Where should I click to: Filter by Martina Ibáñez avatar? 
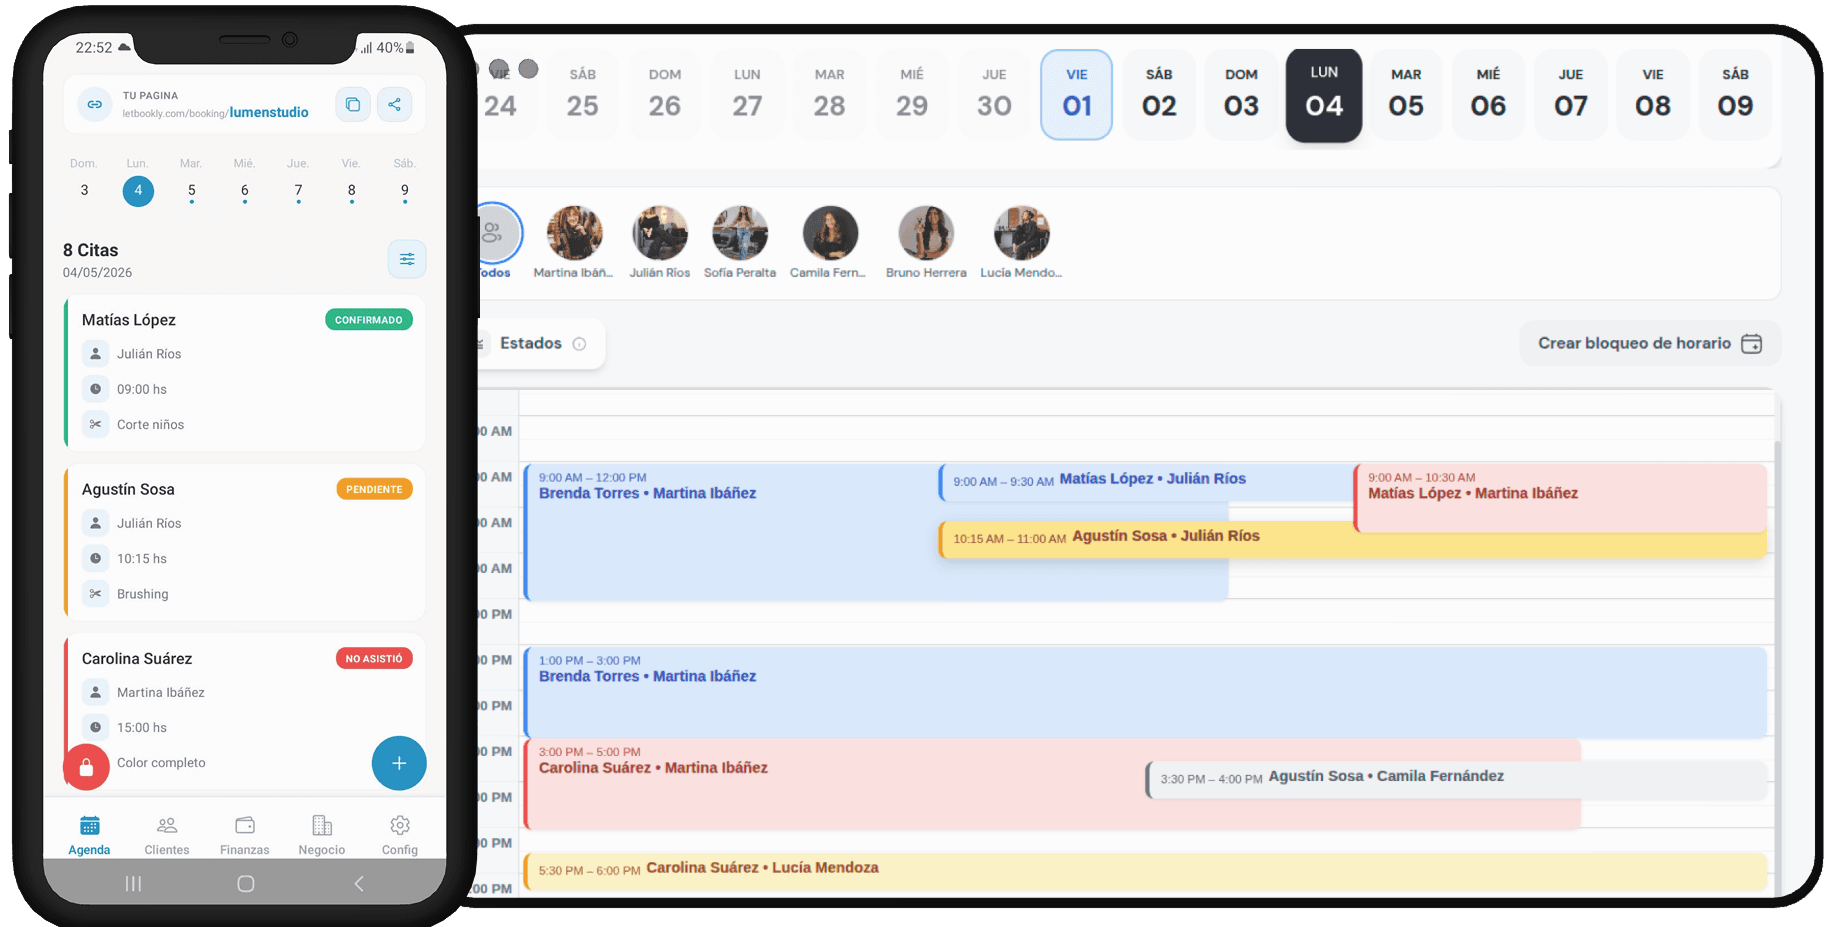click(x=574, y=233)
